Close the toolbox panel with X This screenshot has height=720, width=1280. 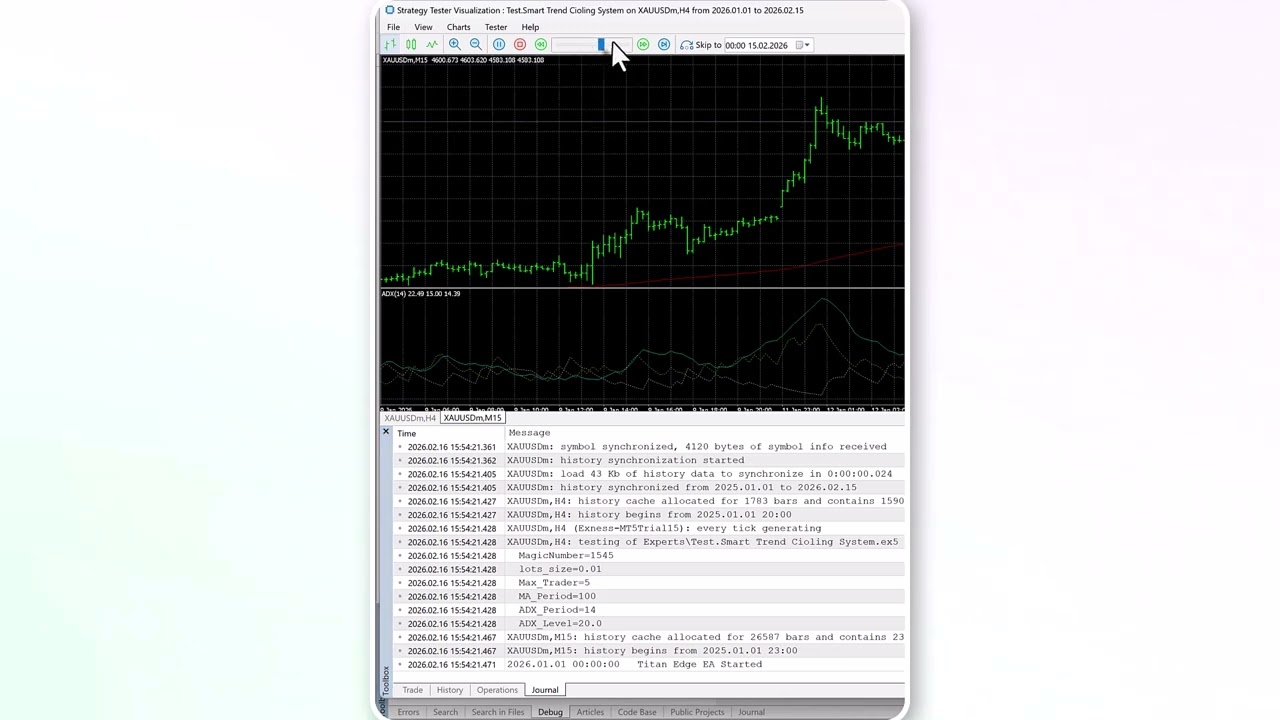(386, 431)
